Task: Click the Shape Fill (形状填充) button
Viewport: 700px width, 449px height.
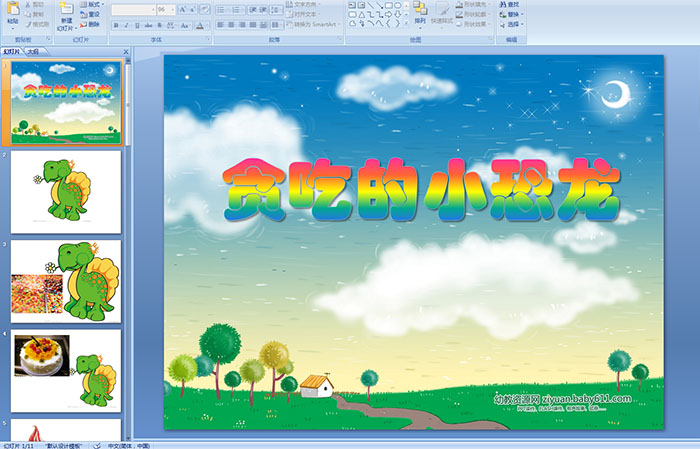Action: [x=473, y=4]
